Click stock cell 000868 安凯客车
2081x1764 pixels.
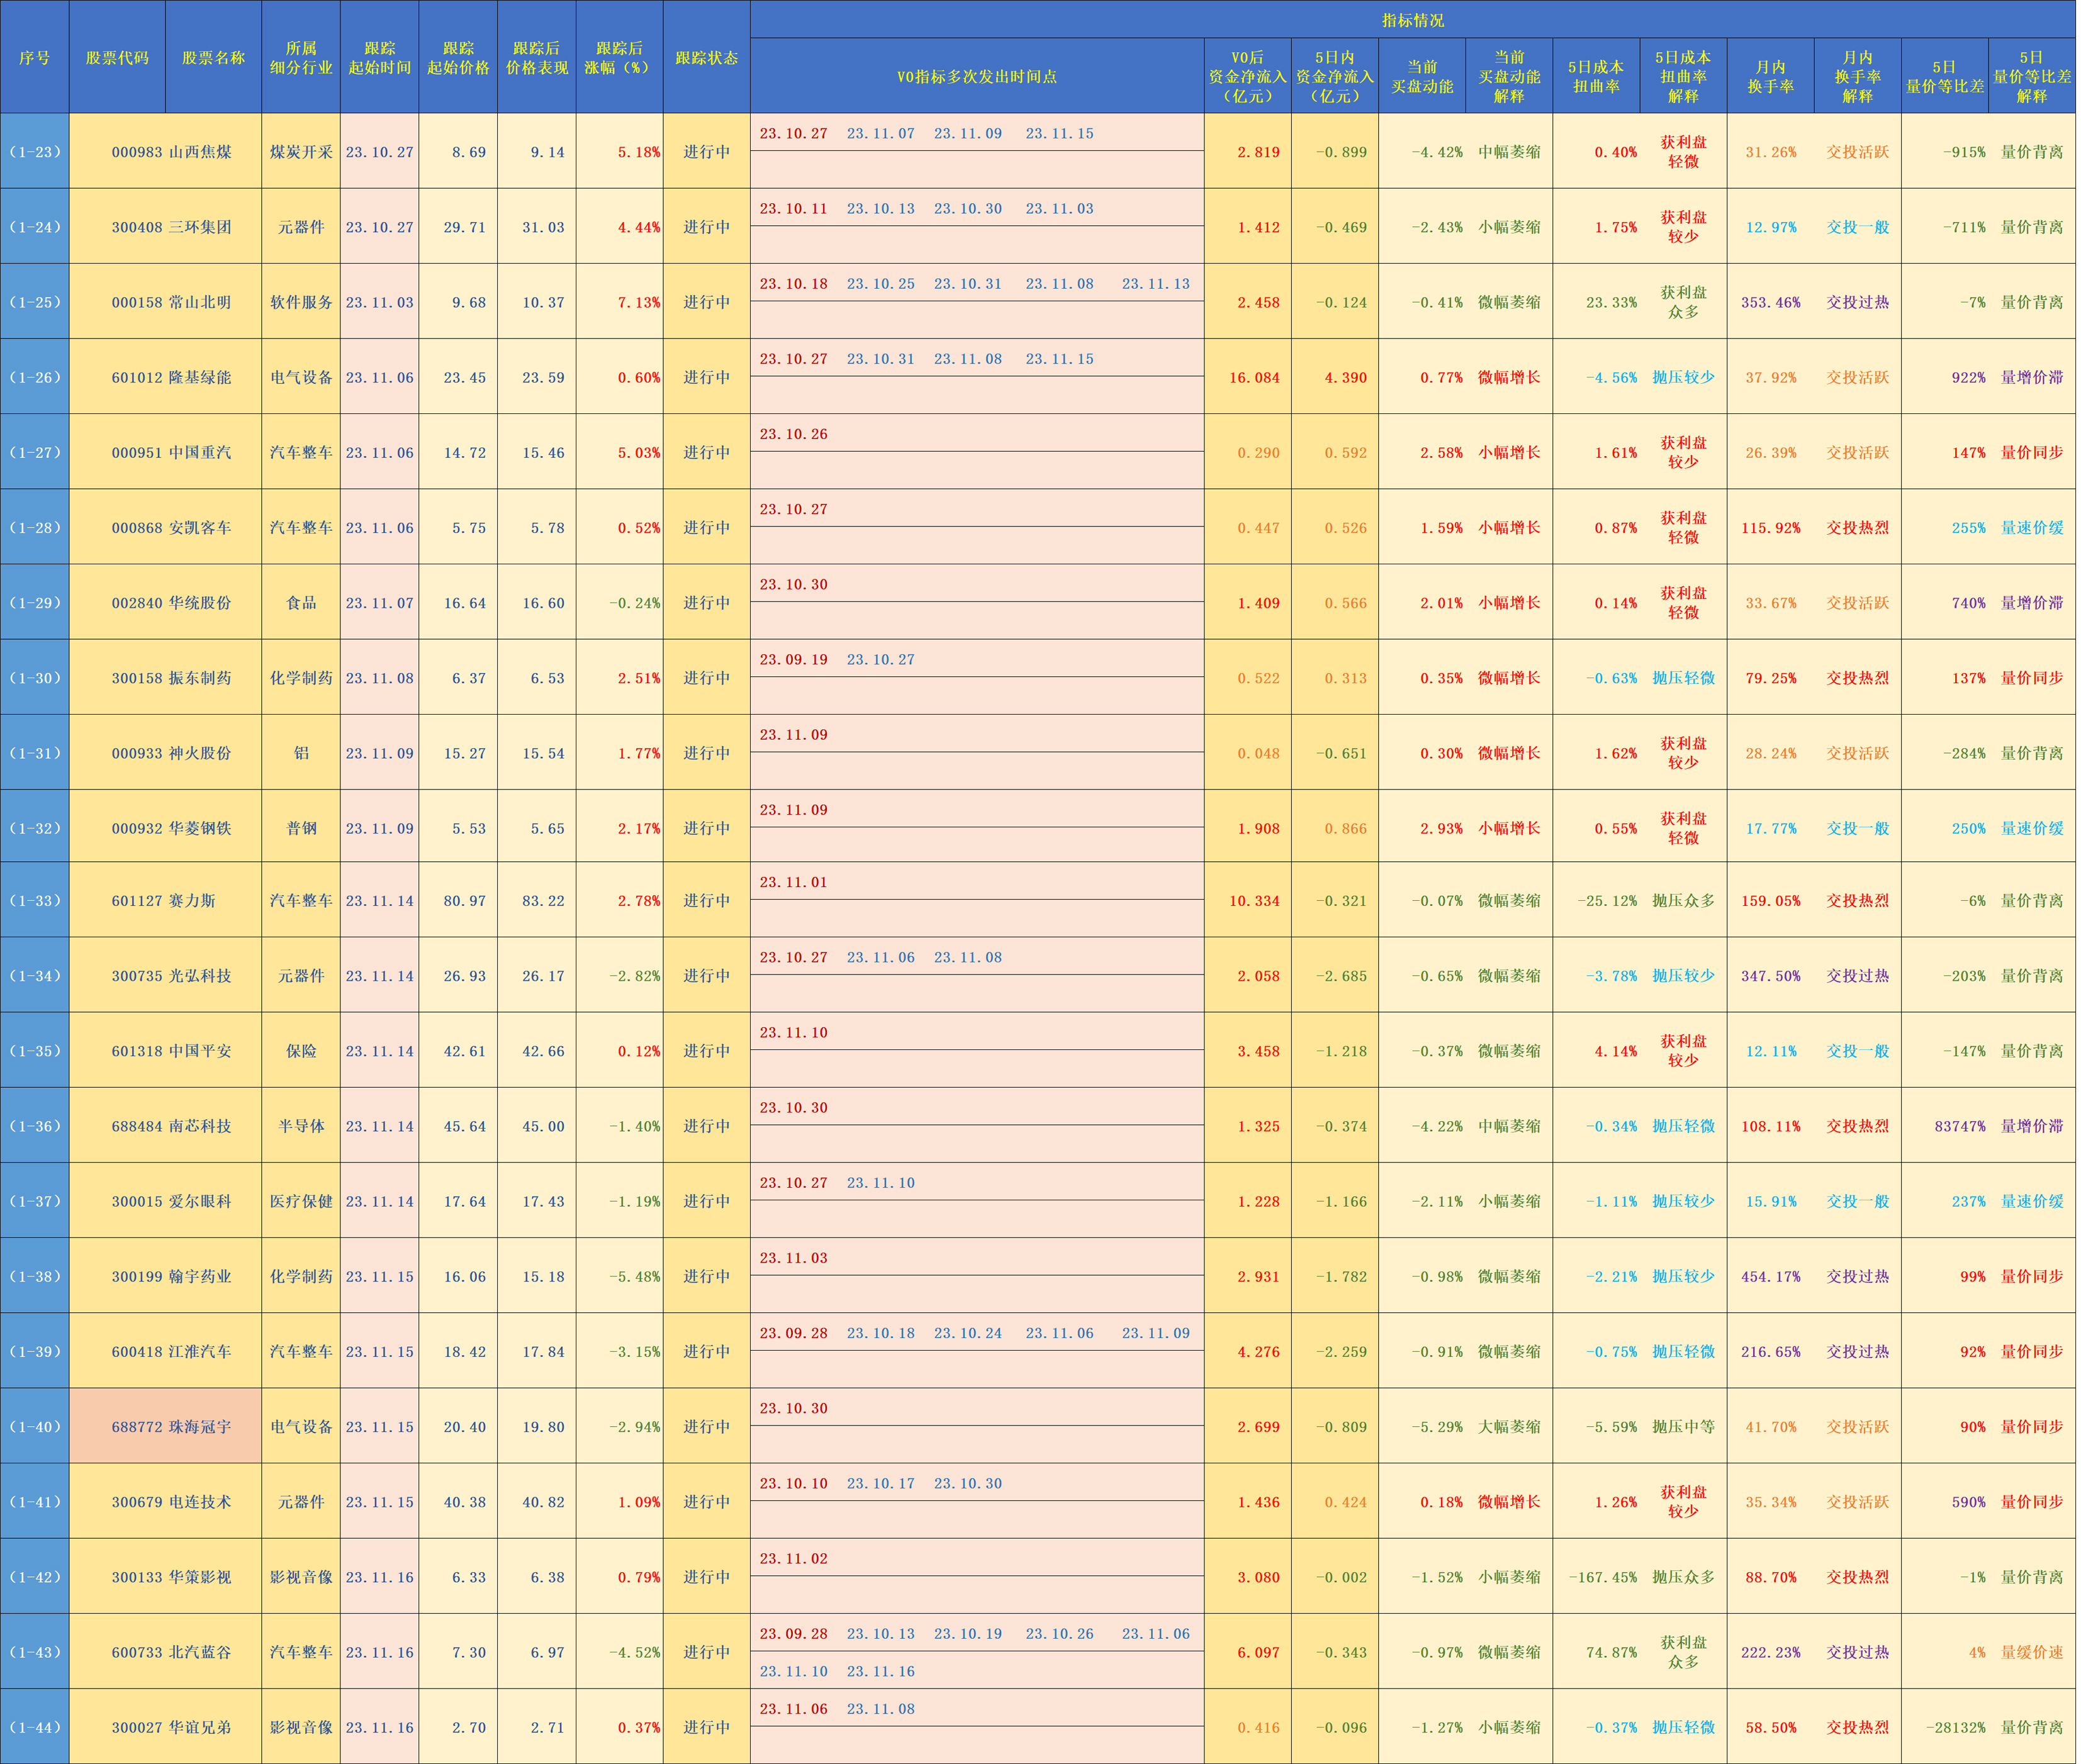pyautogui.click(x=166, y=527)
